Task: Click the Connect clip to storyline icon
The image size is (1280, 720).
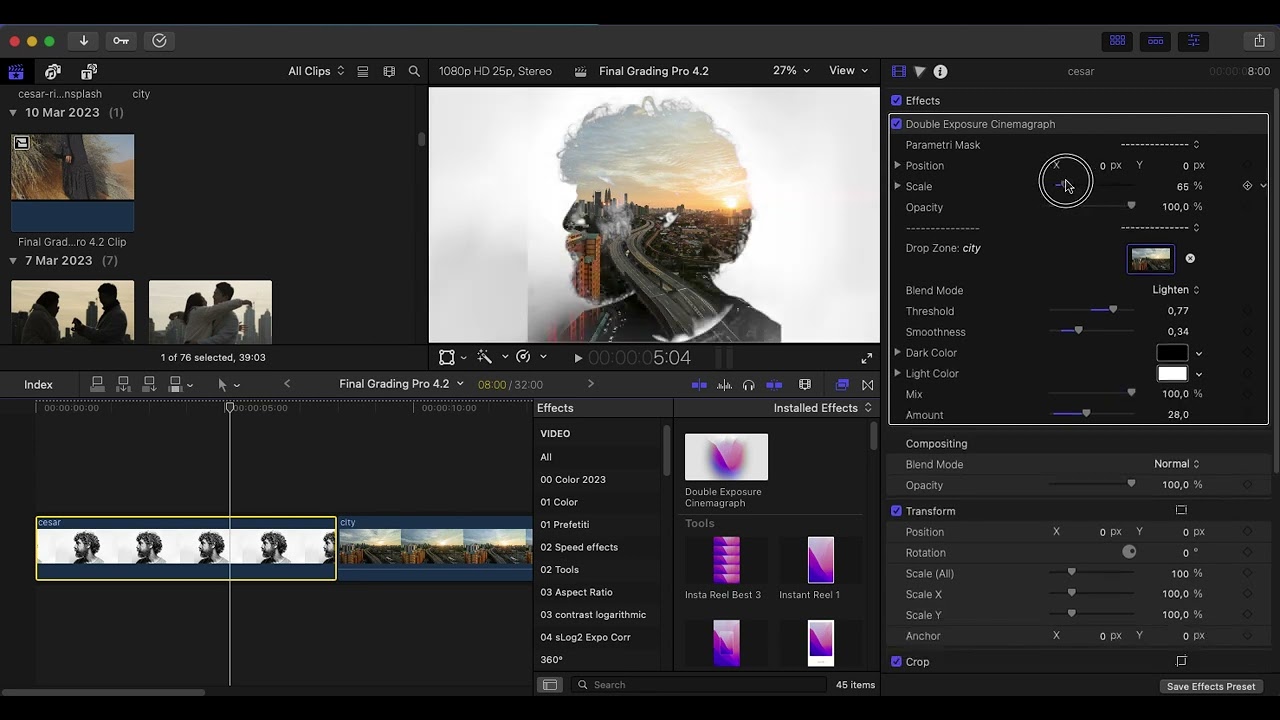Action: pyautogui.click(x=97, y=384)
